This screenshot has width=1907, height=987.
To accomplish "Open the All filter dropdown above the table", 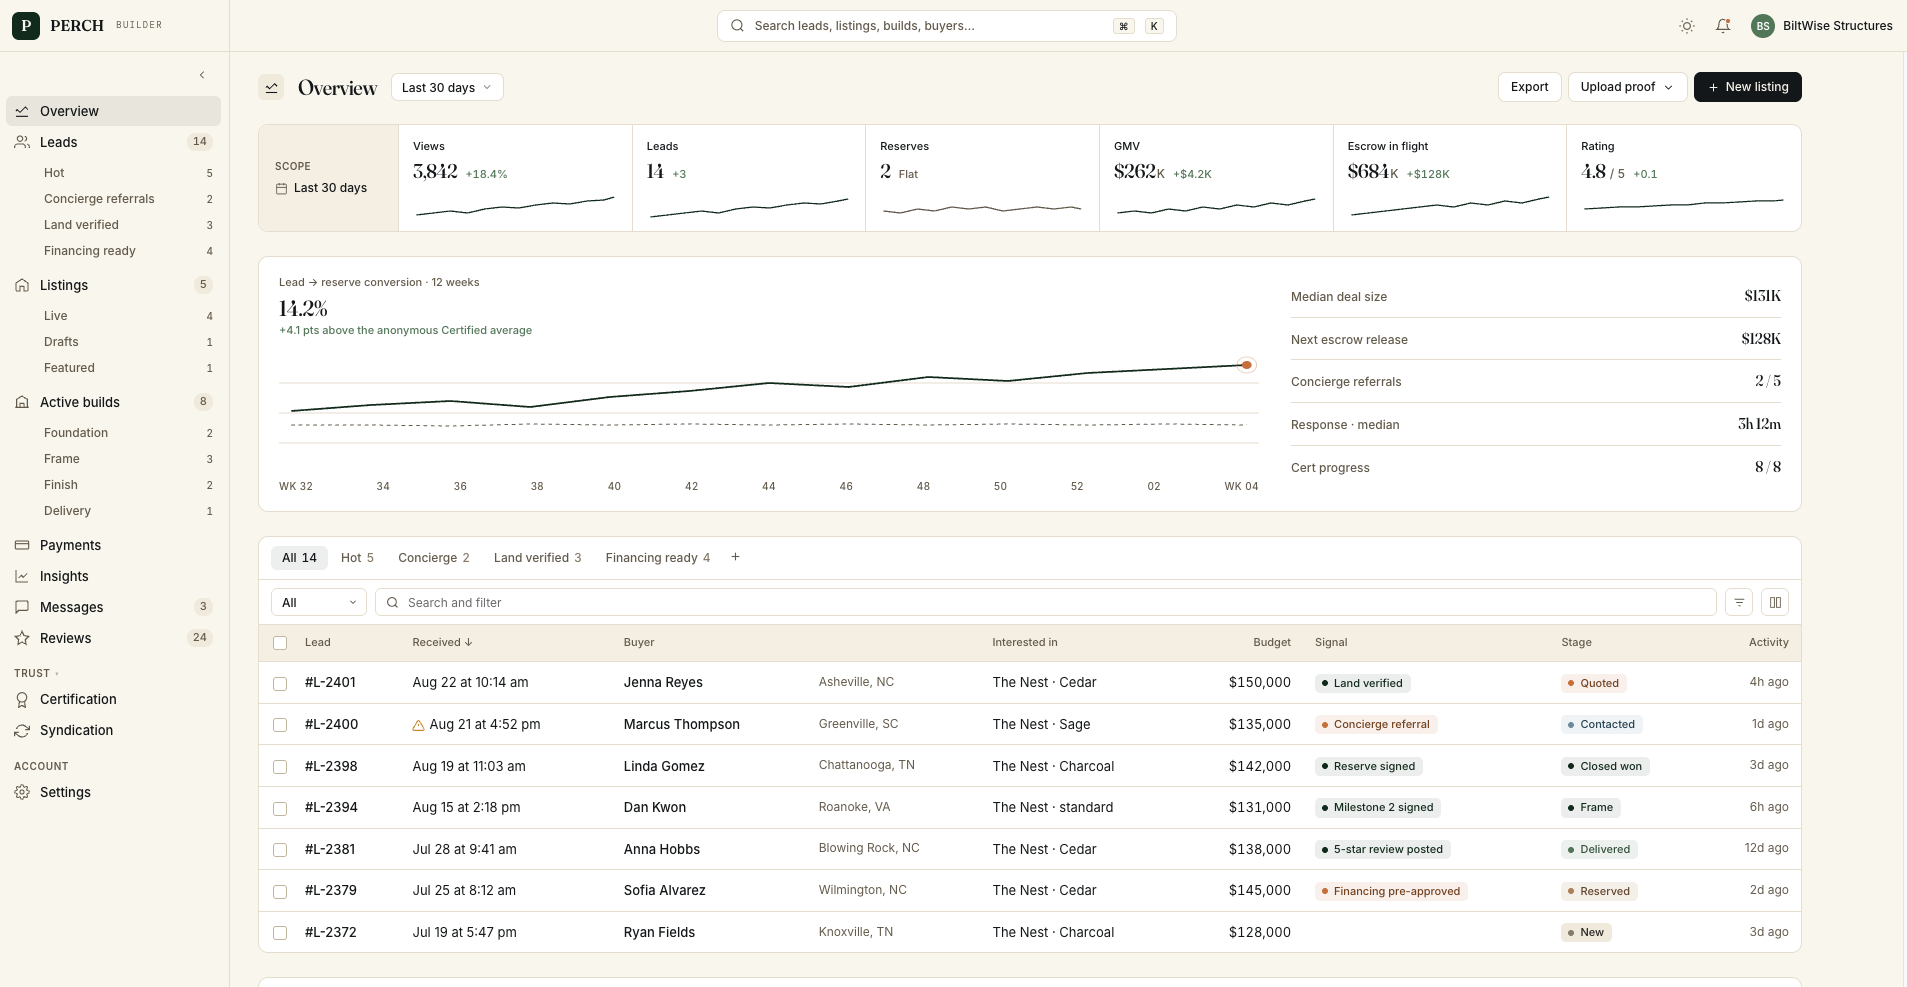I will [318, 602].
